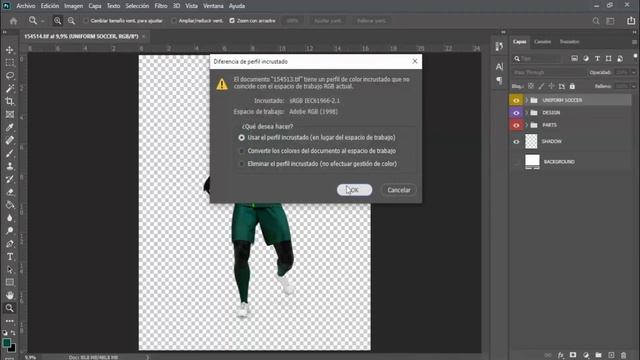Select the Brush tool
The width and height of the screenshot is (640, 360).
pyautogui.click(x=9, y=153)
